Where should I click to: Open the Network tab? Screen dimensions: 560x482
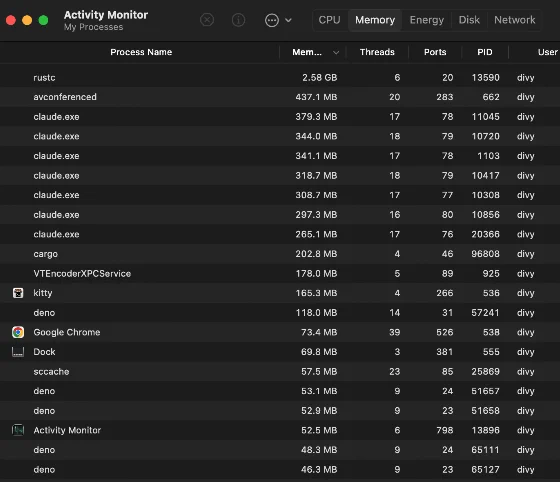(x=515, y=20)
